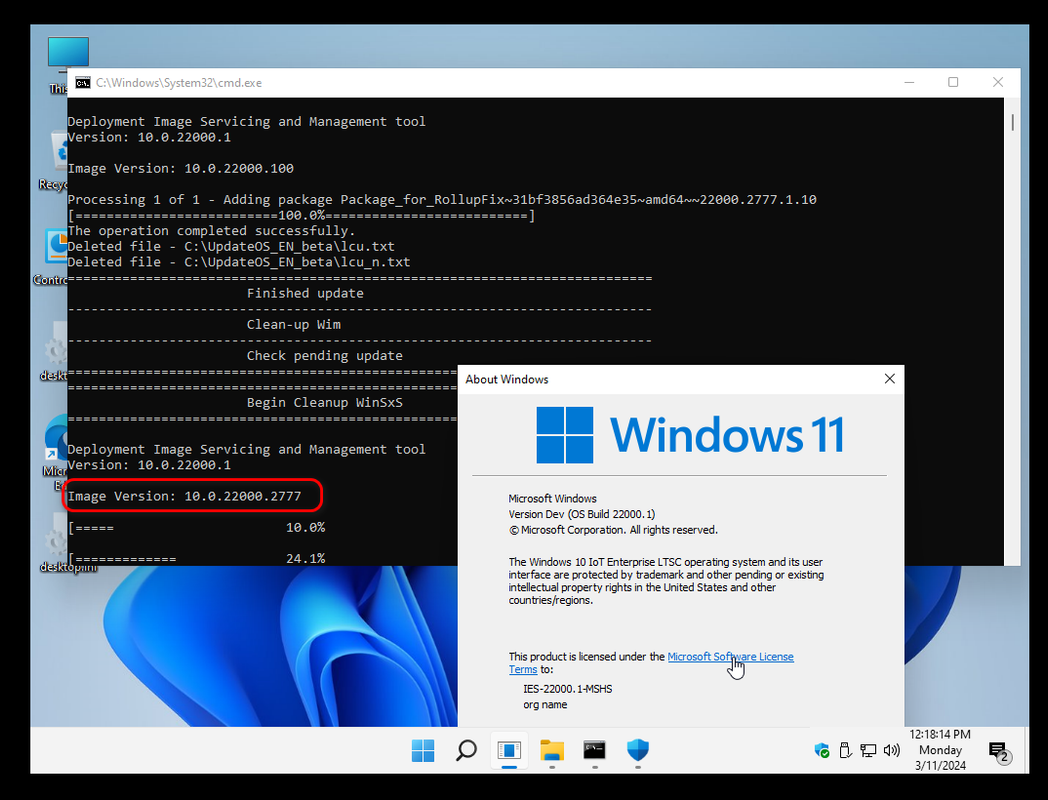The height and width of the screenshot is (800, 1048).
Task: Open the Windows Start menu
Action: coord(422,751)
